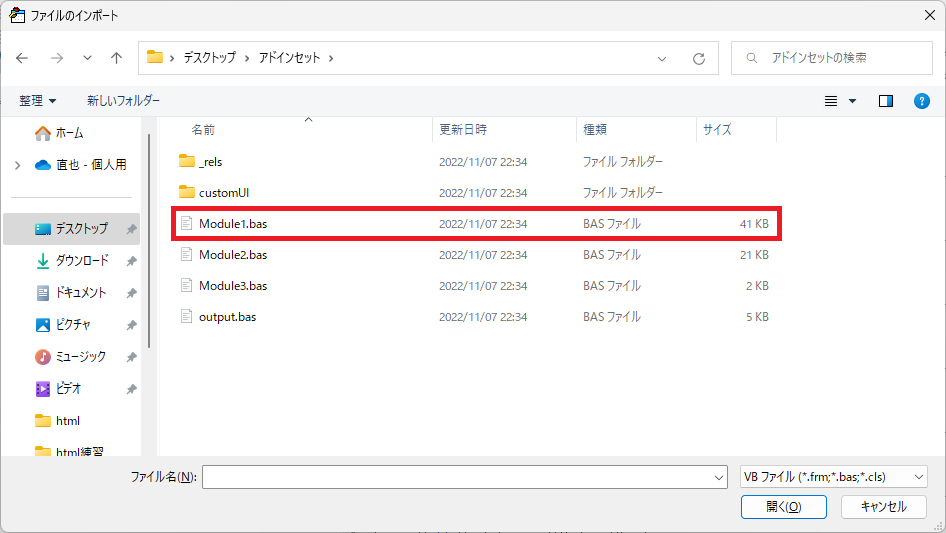Close the ファイルのインポート dialog
The height and width of the screenshot is (533, 946).
coord(930,15)
